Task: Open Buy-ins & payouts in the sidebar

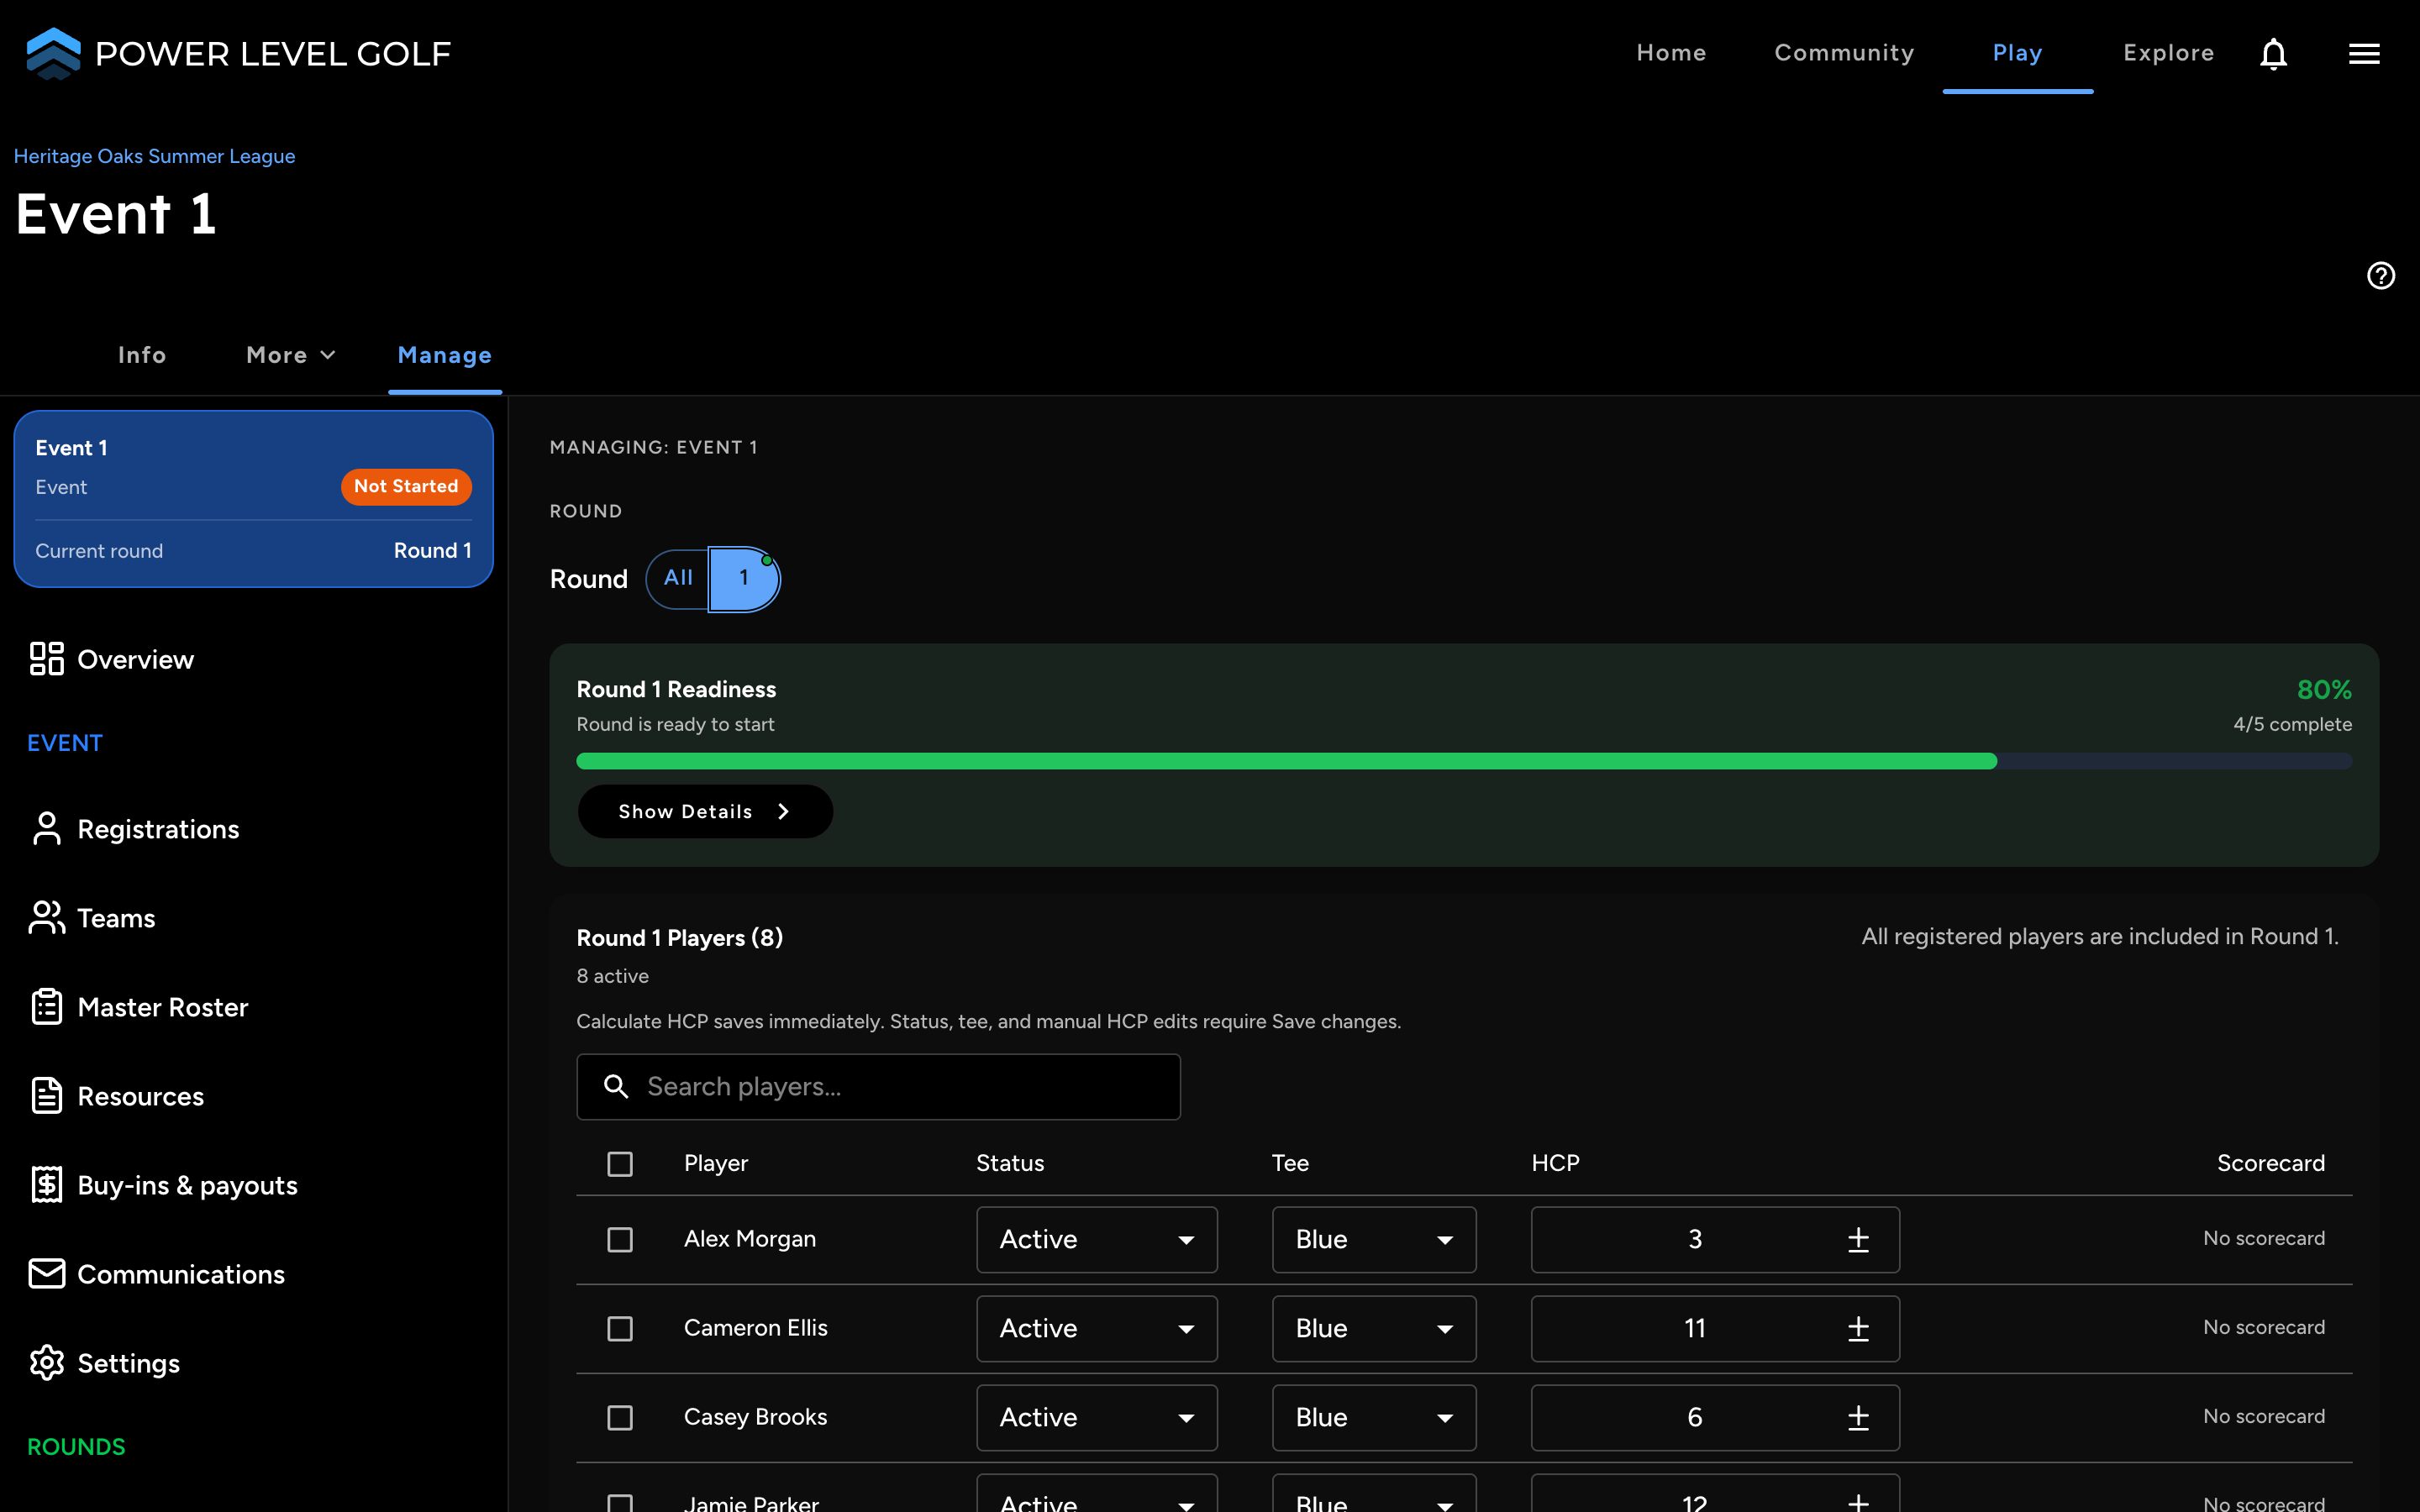Action: pyautogui.click(x=164, y=1185)
